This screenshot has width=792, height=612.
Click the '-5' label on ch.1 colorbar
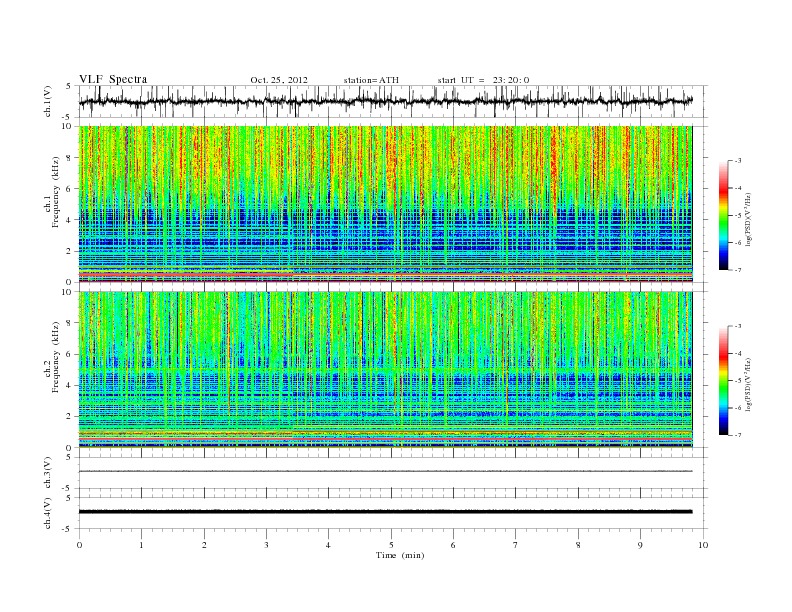pos(738,216)
